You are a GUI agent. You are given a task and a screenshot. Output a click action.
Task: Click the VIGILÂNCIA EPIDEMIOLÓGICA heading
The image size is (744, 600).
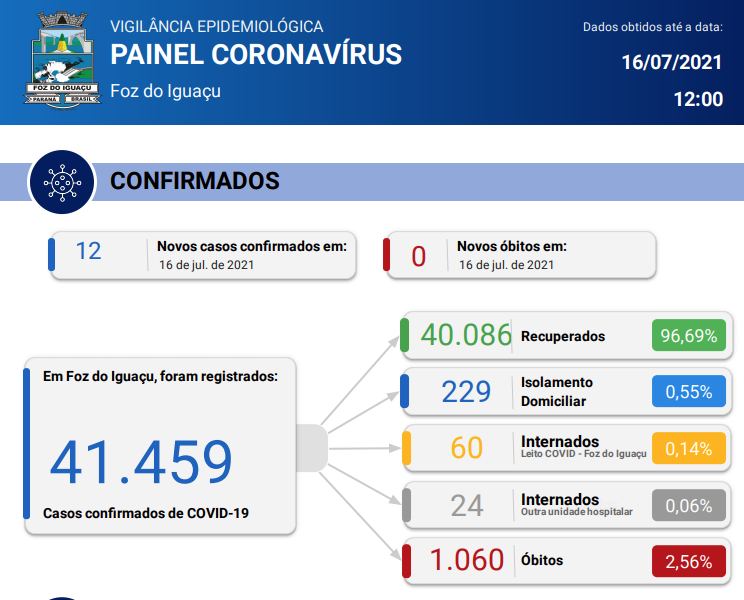[216, 27]
